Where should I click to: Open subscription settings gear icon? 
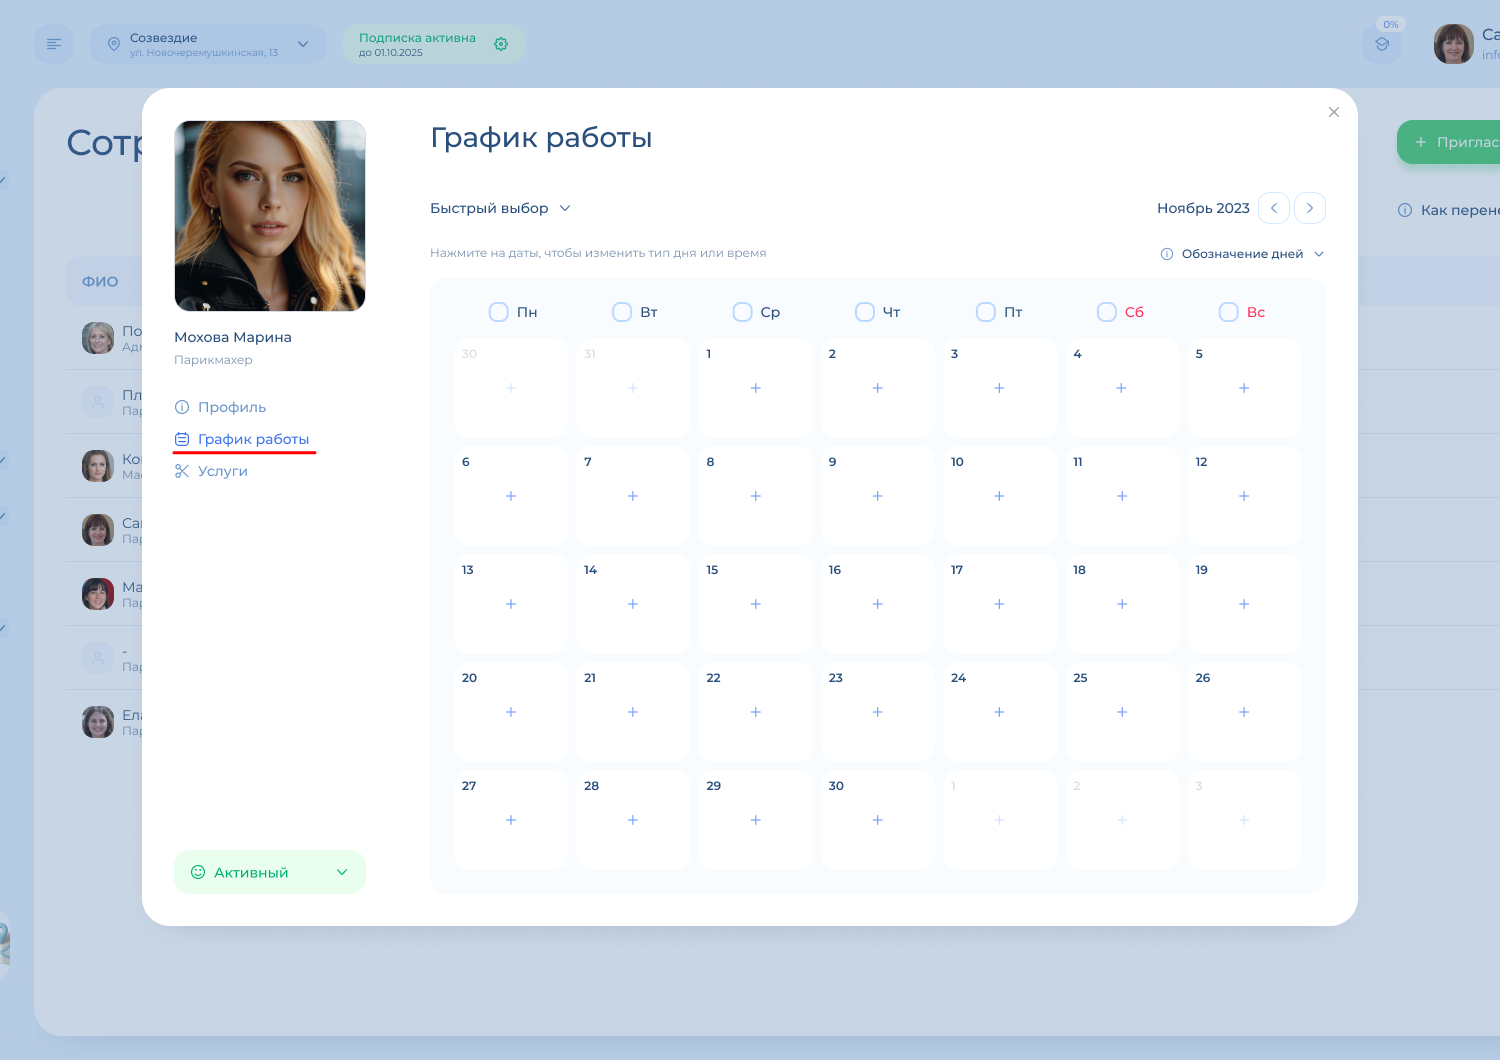click(x=501, y=44)
